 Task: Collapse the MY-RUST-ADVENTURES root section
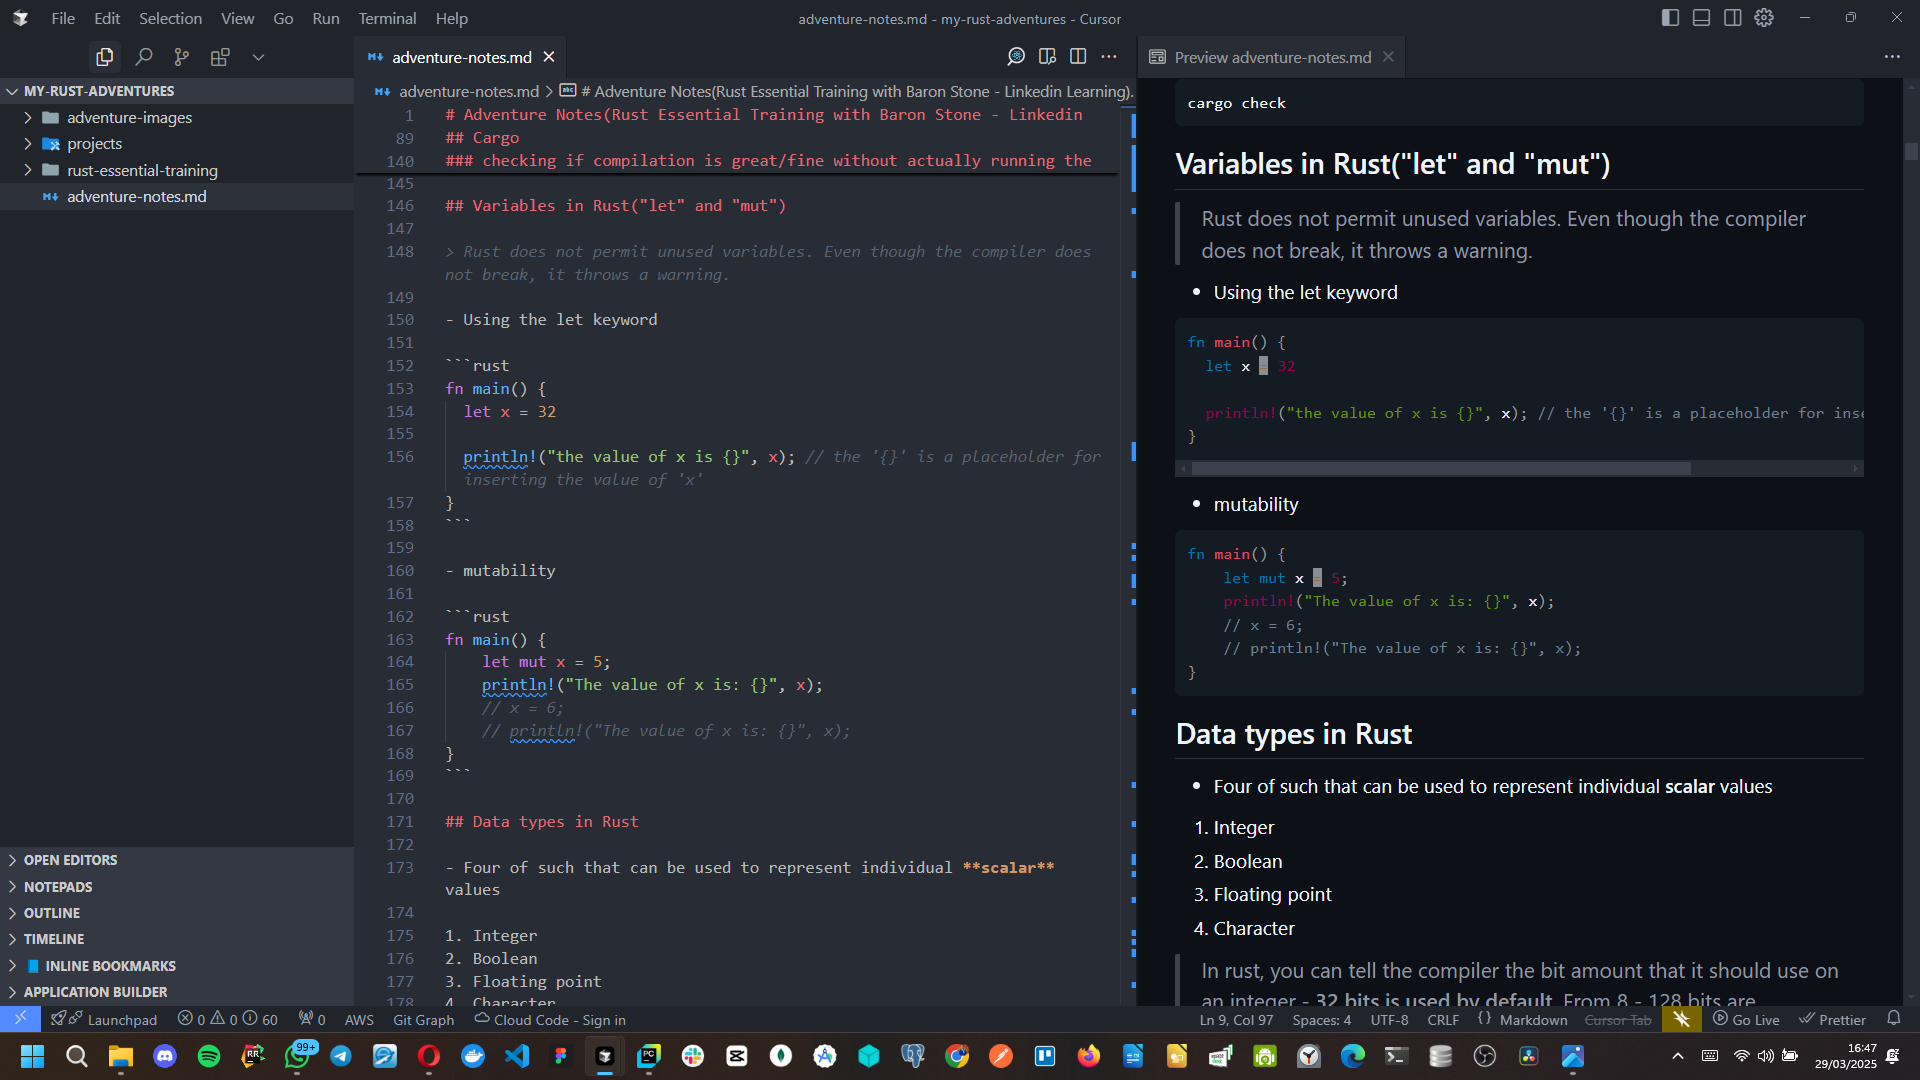point(98,91)
